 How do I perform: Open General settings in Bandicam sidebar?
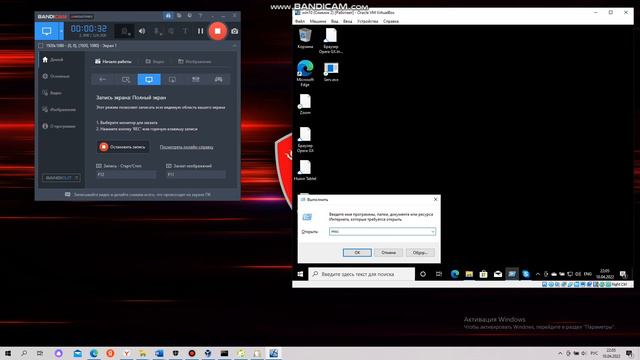click(56, 76)
